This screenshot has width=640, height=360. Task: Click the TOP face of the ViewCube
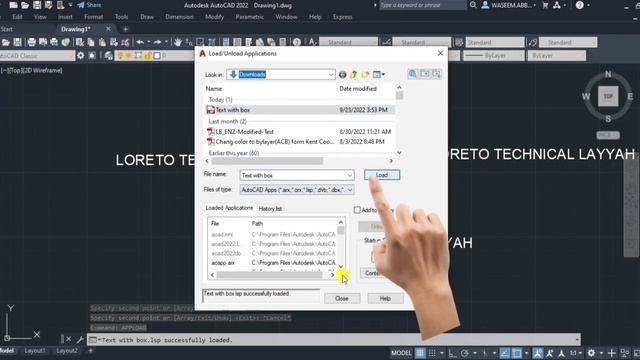[608, 96]
